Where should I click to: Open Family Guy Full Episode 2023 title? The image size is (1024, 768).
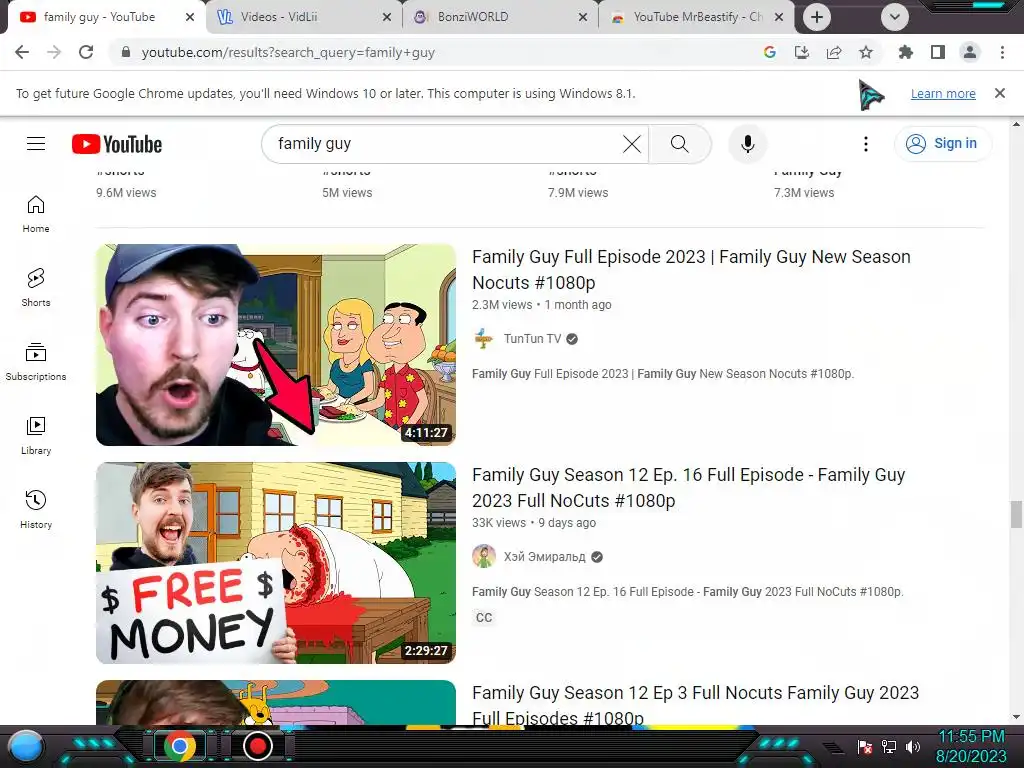[691, 269]
